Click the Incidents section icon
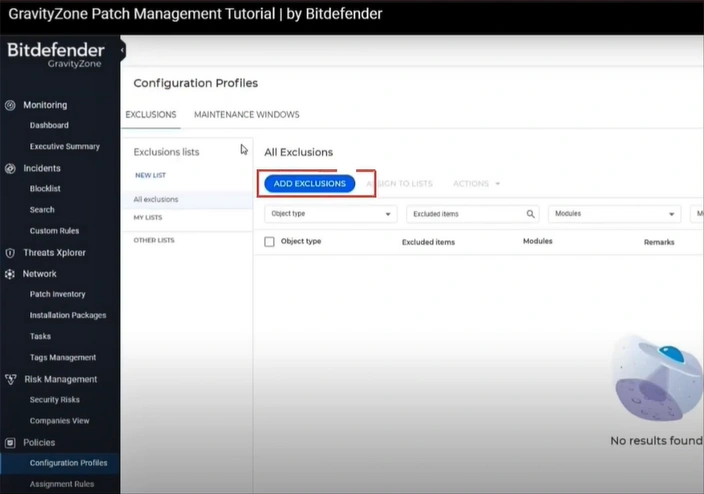The image size is (704, 494). (x=11, y=168)
